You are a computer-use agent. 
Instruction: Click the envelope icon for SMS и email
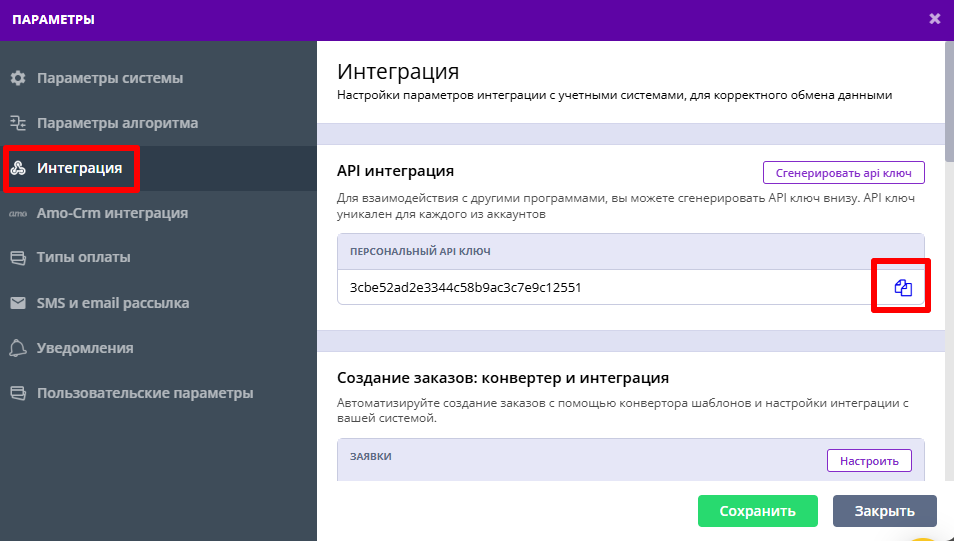17,303
